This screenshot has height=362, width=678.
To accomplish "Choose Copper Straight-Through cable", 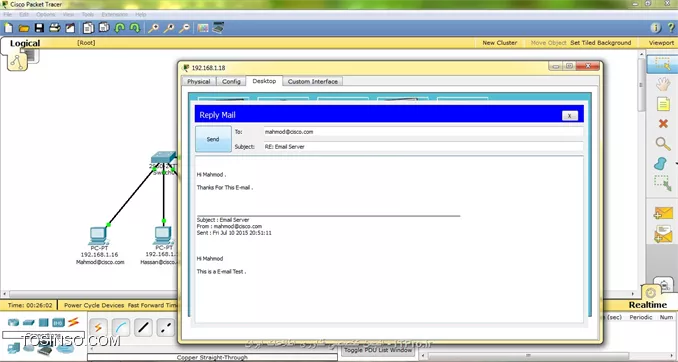I will [x=143, y=327].
